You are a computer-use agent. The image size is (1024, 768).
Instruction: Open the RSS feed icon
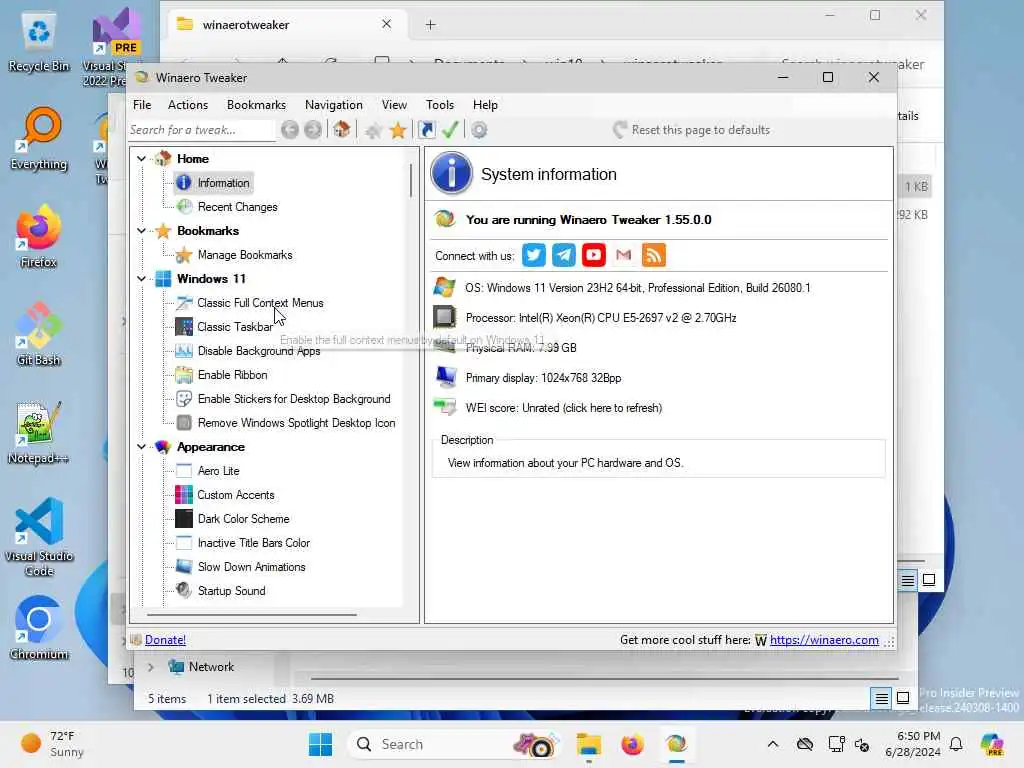[654, 255]
